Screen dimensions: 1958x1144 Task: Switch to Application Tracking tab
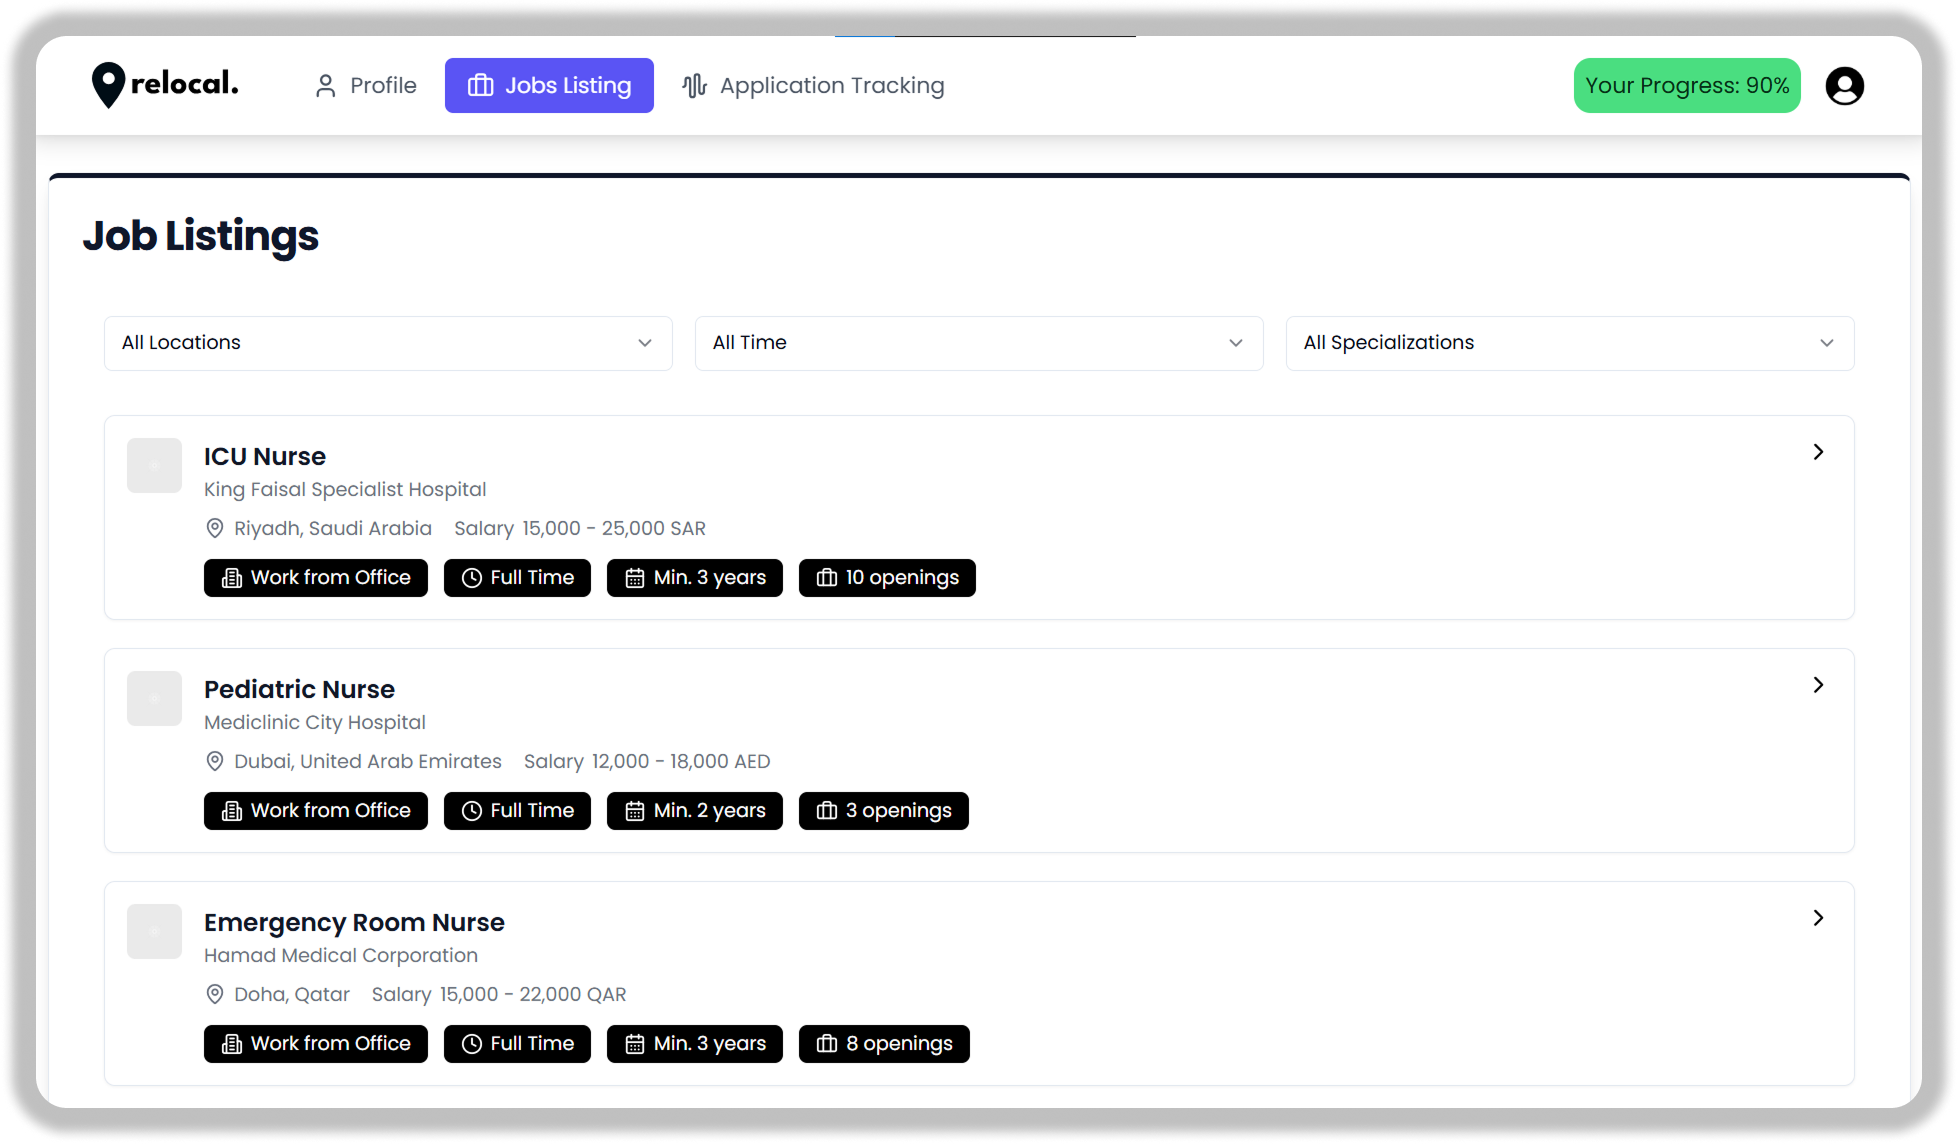pos(813,86)
